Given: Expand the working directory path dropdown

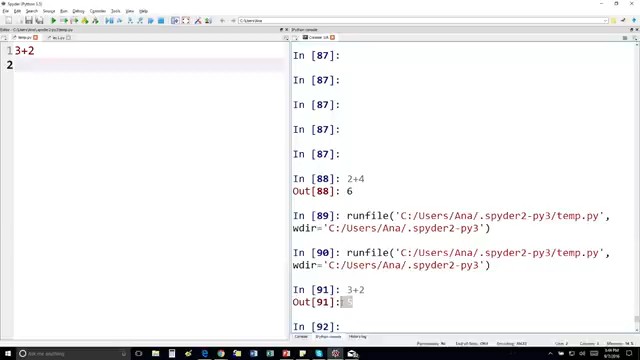Looking at the screenshot, I should (605, 20).
